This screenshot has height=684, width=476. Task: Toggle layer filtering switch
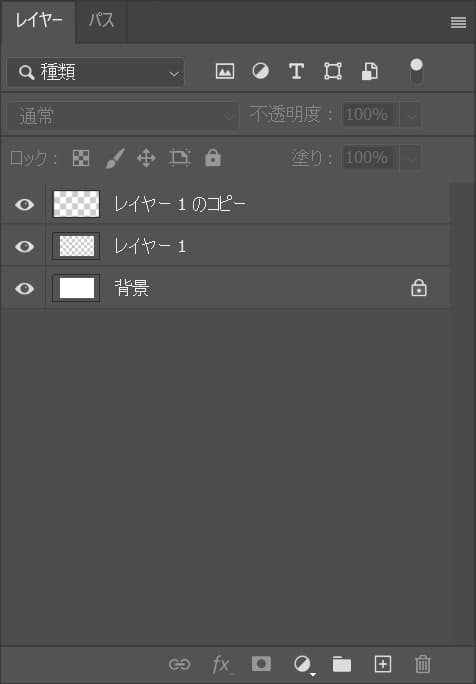417,71
